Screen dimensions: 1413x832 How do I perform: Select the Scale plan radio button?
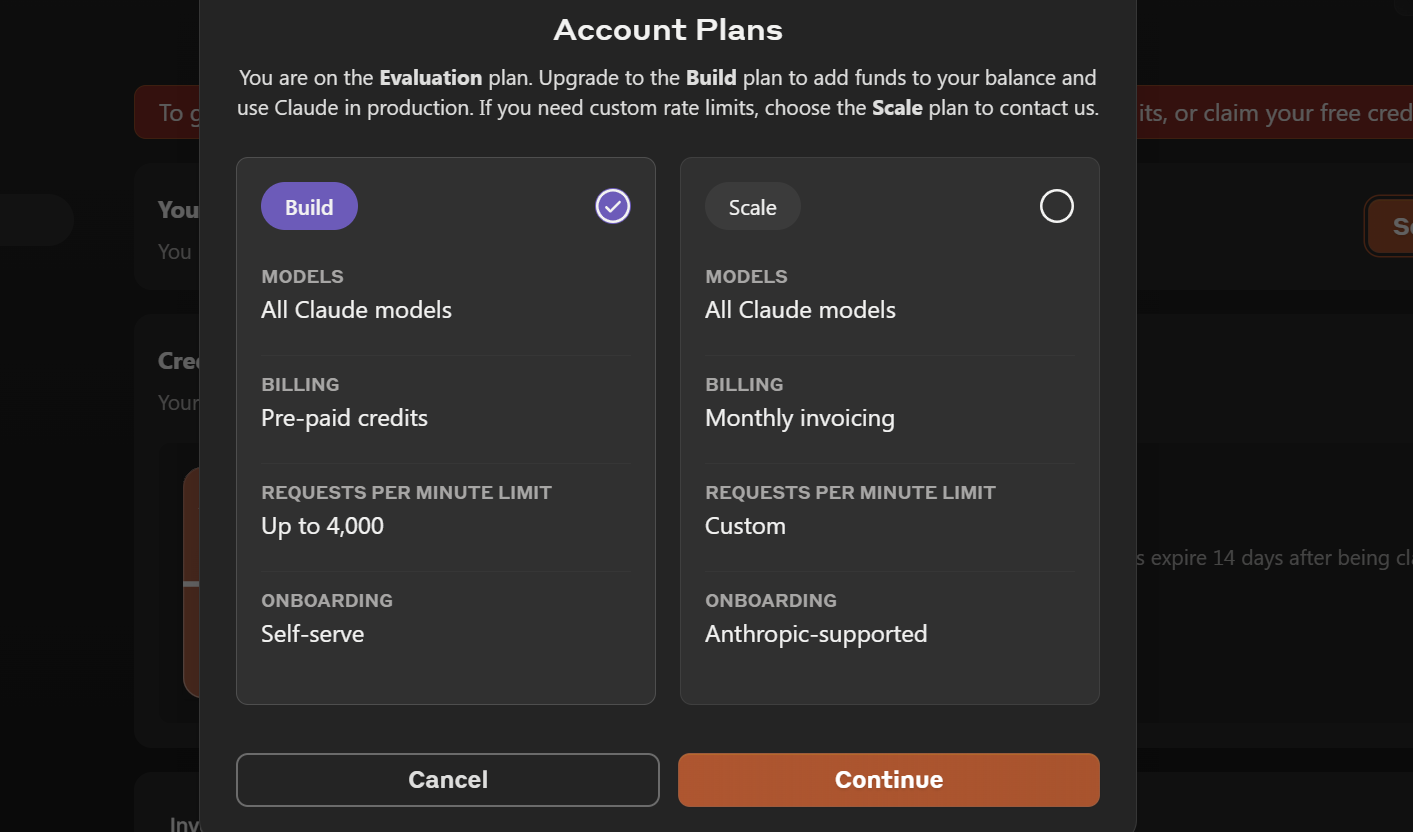point(1057,206)
